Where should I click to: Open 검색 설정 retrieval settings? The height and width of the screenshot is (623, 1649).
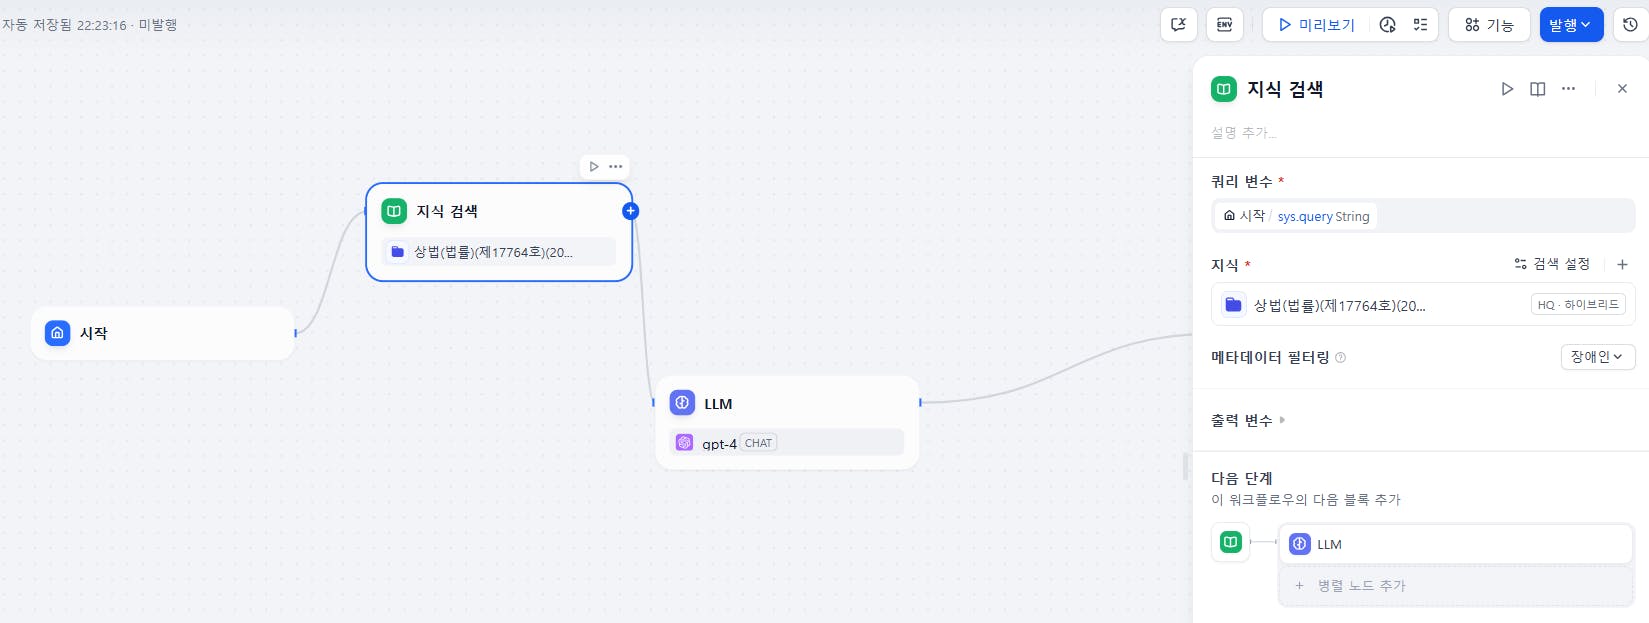pyautogui.click(x=1552, y=264)
